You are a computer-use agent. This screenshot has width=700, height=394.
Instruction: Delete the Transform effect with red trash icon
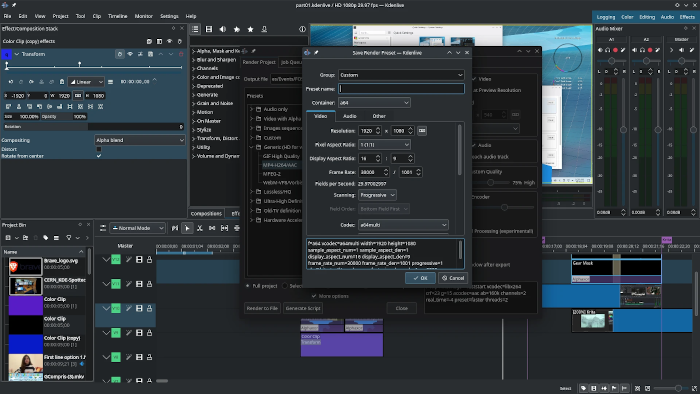(181, 54)
